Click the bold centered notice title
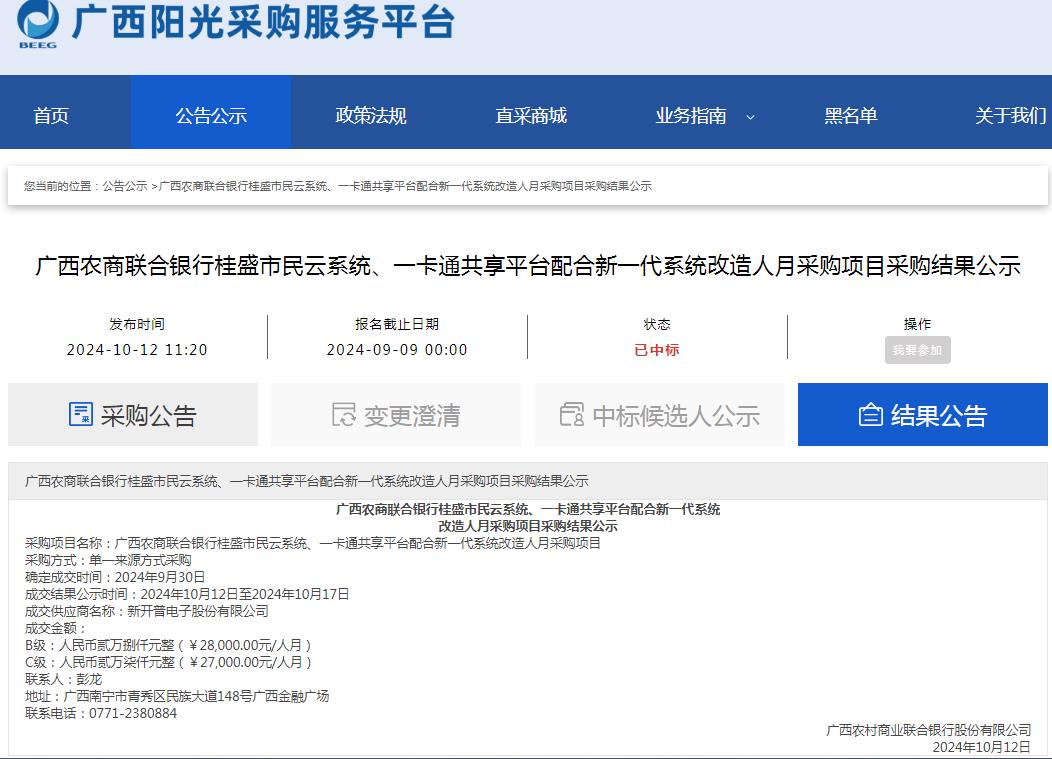1052x759 pixels. tap(528, 517)
